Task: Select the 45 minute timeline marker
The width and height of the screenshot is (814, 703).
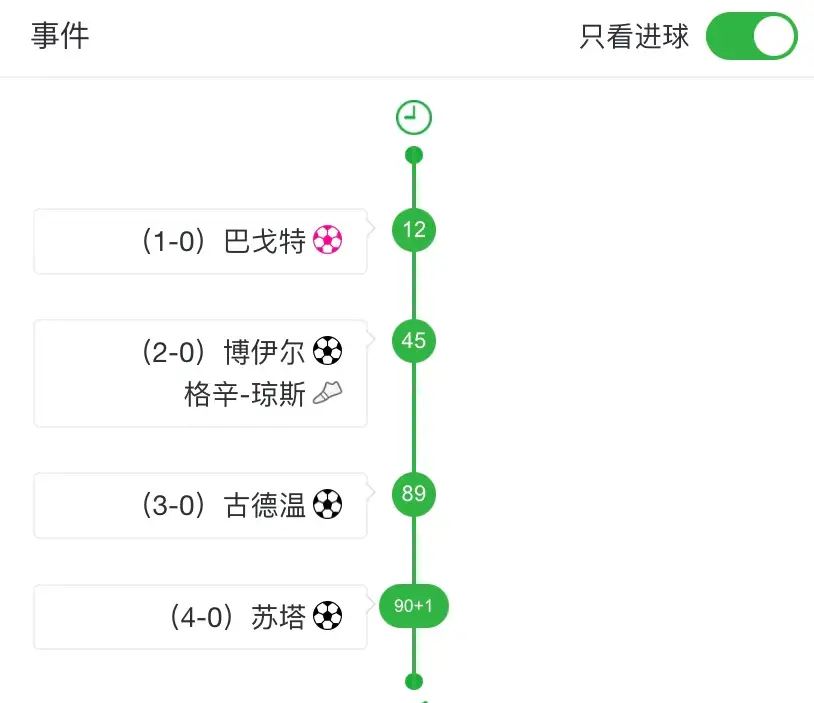Action: (x=414, y=341)
